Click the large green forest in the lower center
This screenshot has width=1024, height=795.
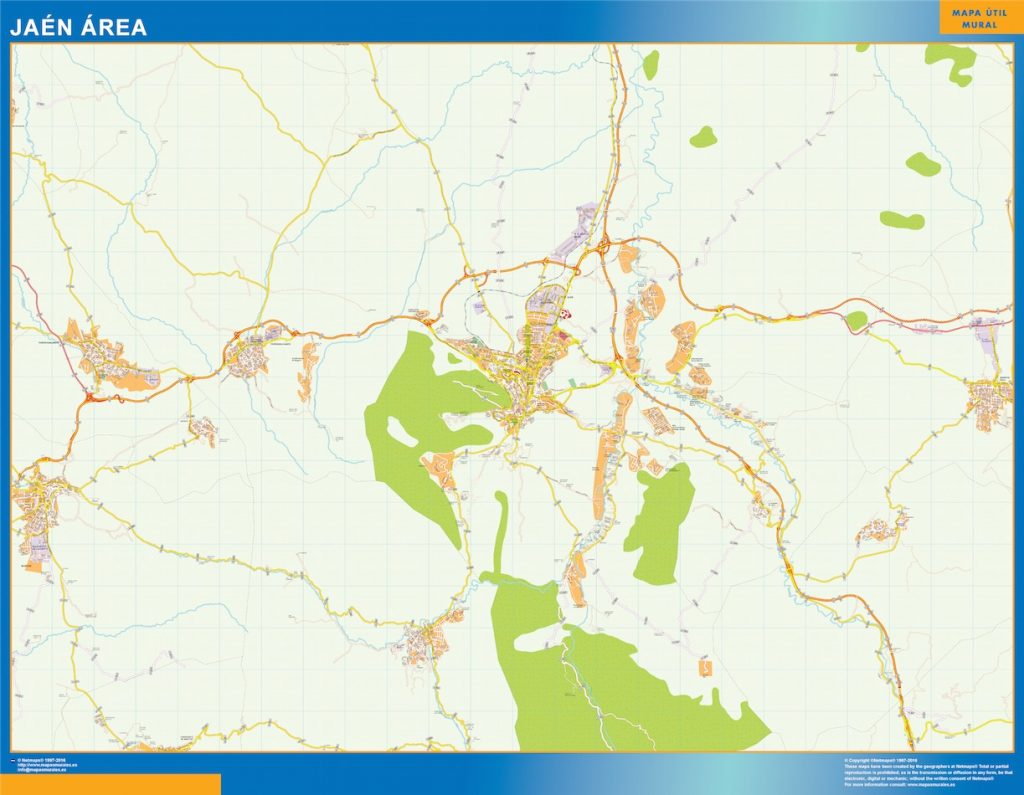point(600,680)
